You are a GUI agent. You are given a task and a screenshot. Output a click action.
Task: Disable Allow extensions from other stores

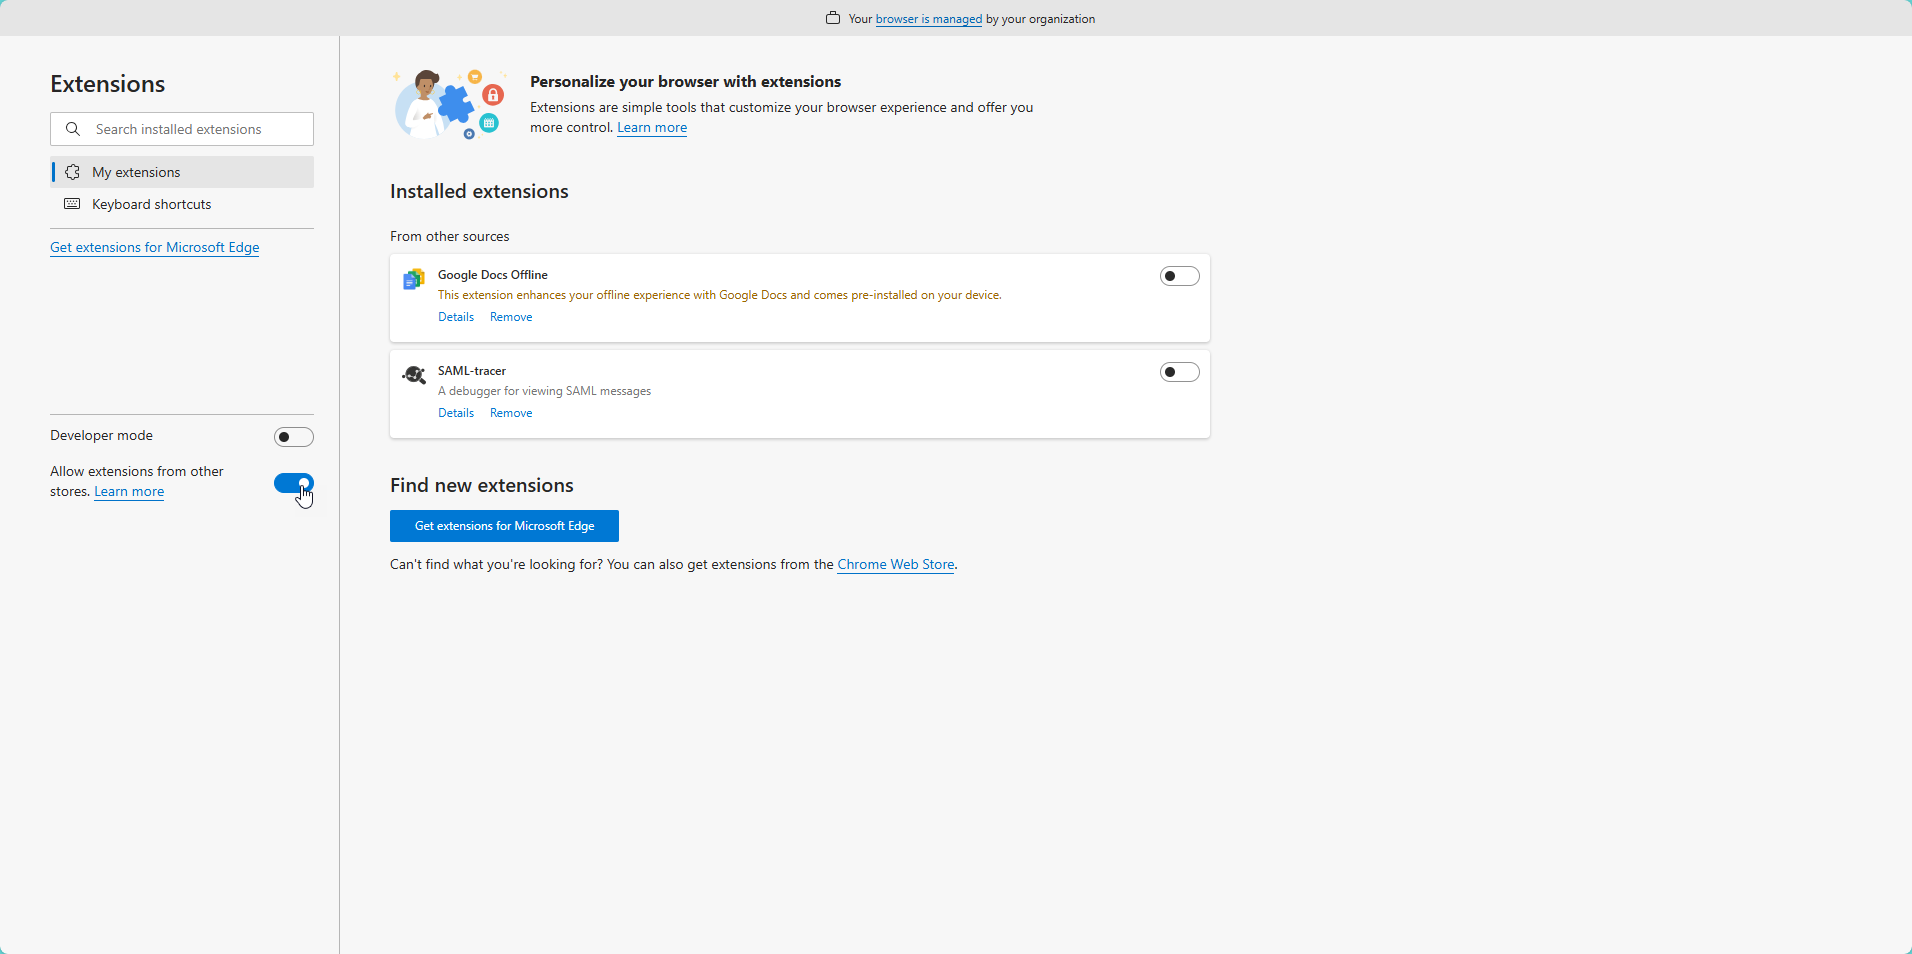coord(294,483)
